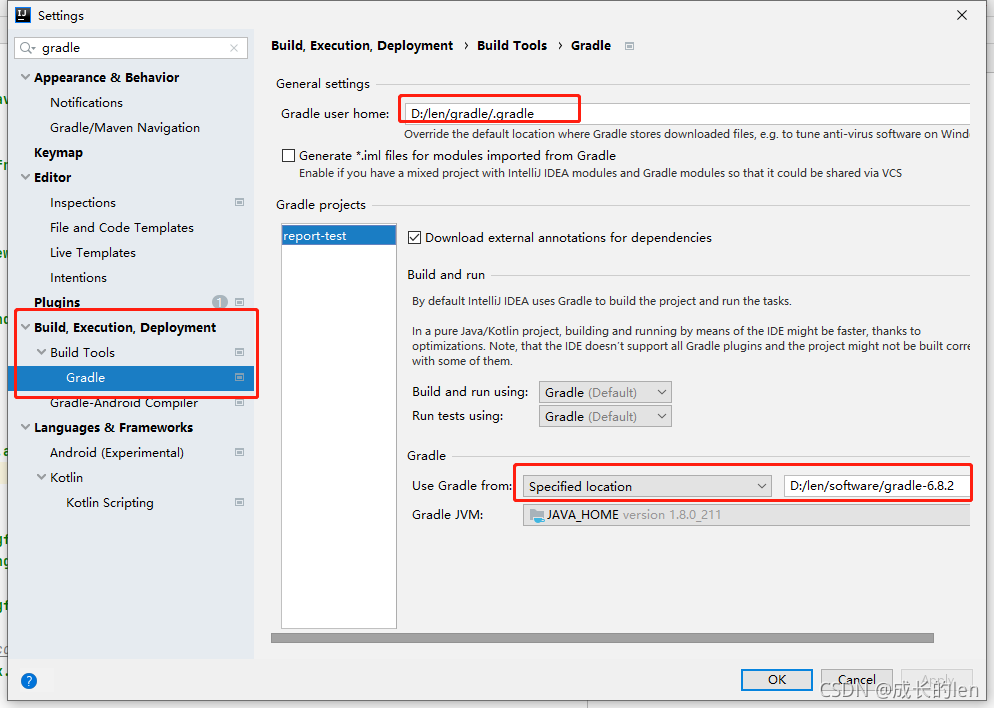Click the project-level icon beside Plugins
Screen dimensions: 994x708
(240, 302)
